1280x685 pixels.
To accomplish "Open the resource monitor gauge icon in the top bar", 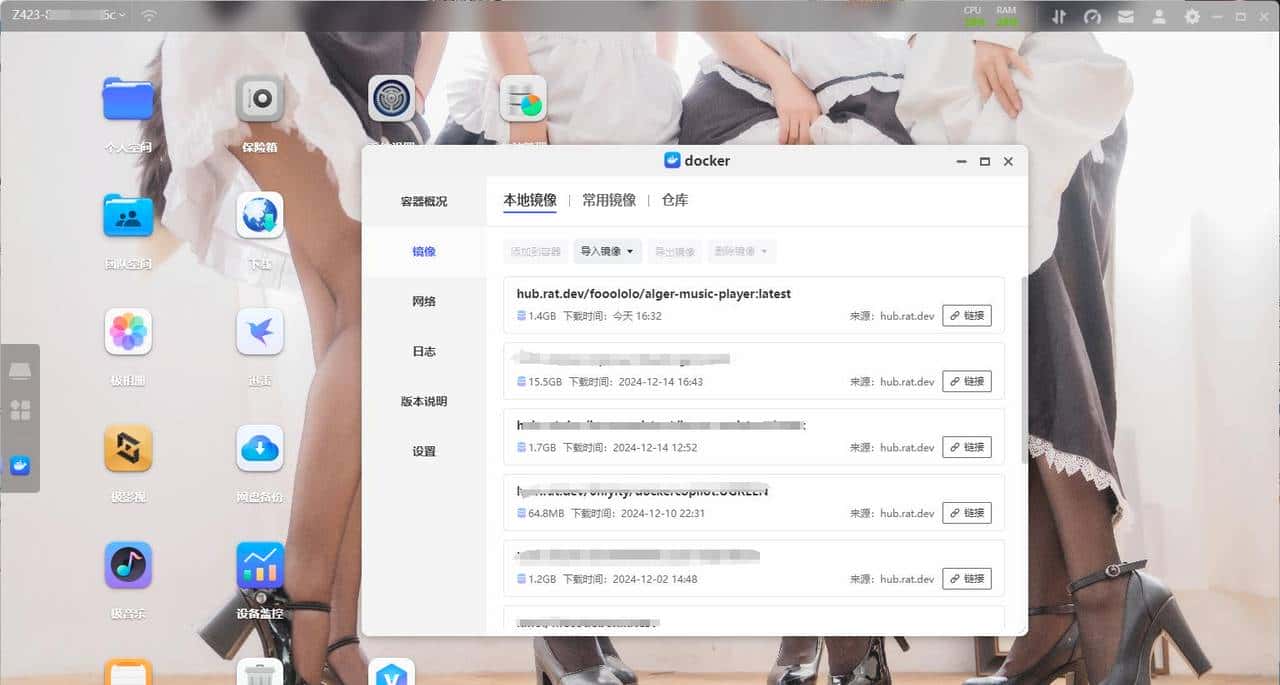I will [1092, 16].
